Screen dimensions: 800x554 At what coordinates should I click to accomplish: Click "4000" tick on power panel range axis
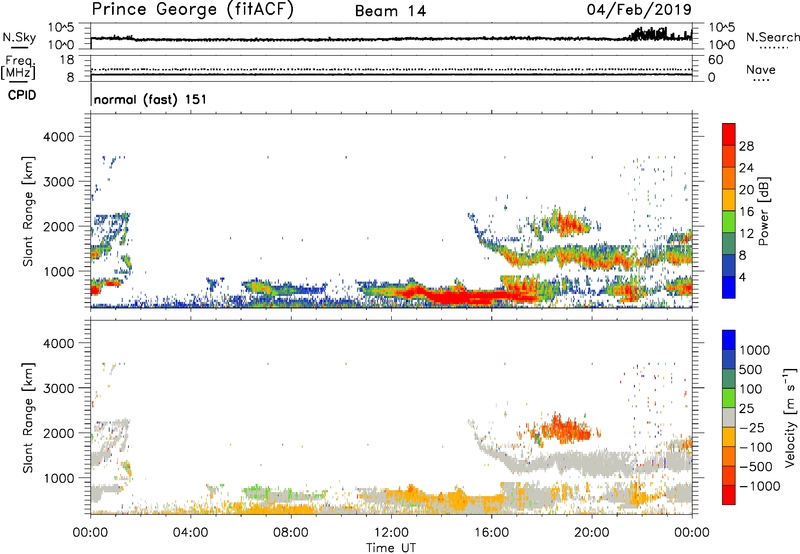click(58, 137)
